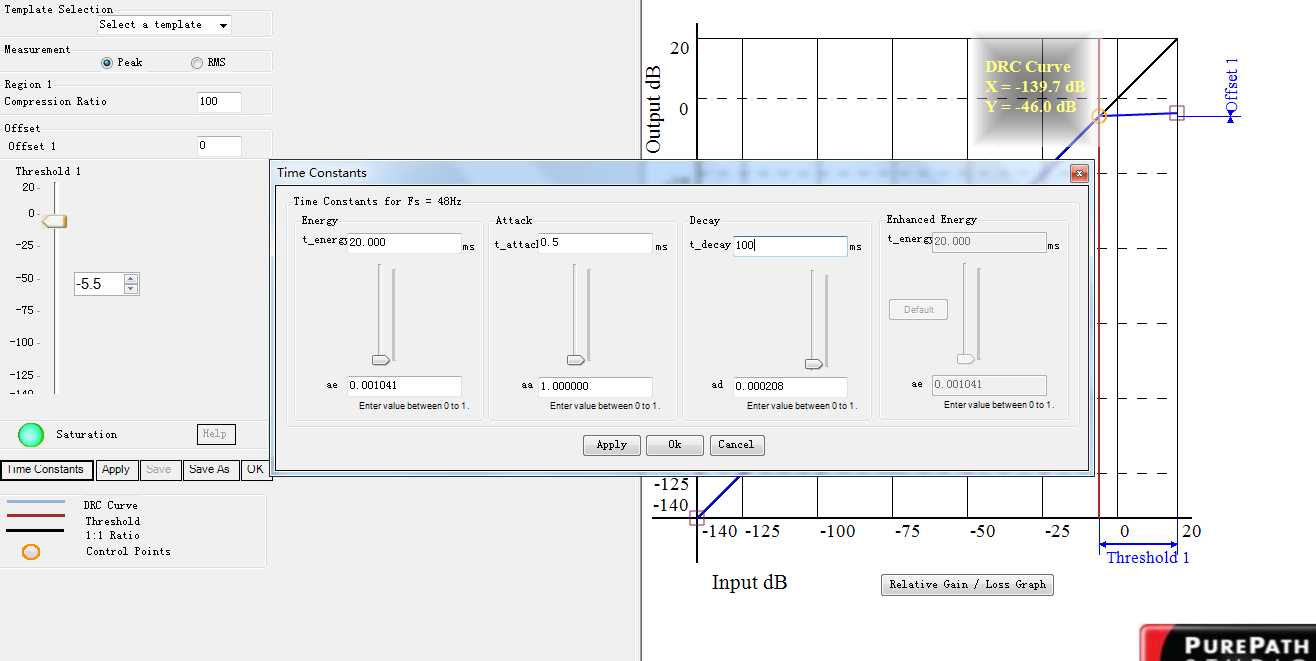Click the OK button in the main panel
The image size is (1316, 661).
255,469
